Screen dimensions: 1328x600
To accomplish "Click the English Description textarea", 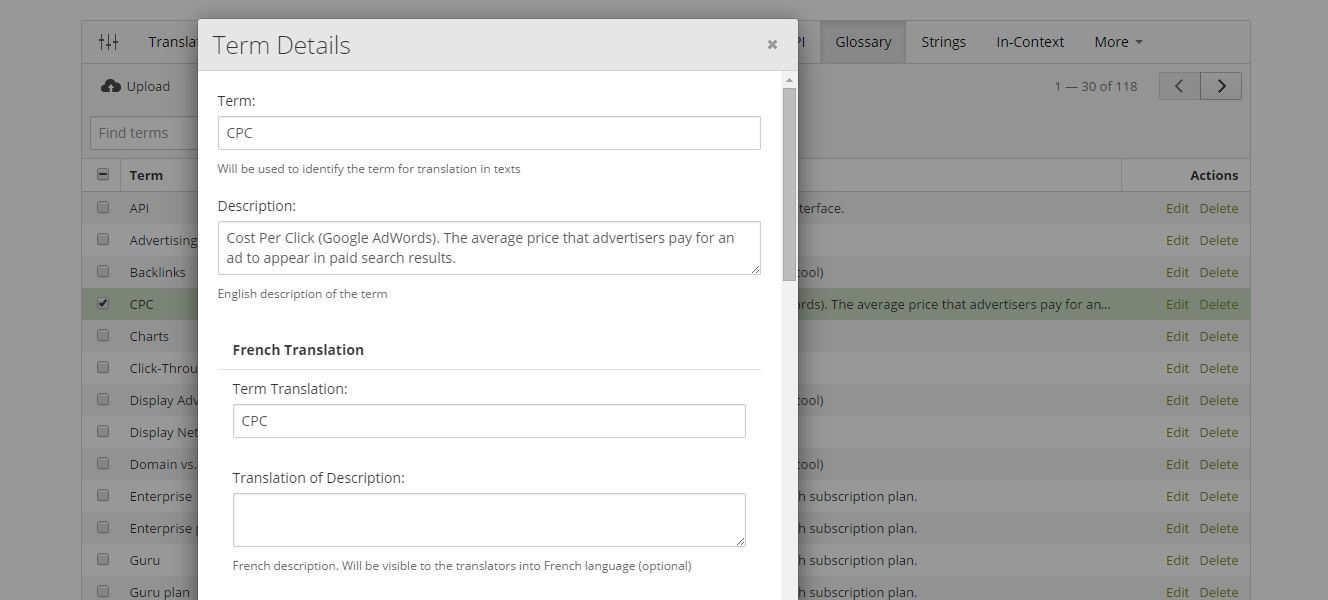I will tap(489, 248).
